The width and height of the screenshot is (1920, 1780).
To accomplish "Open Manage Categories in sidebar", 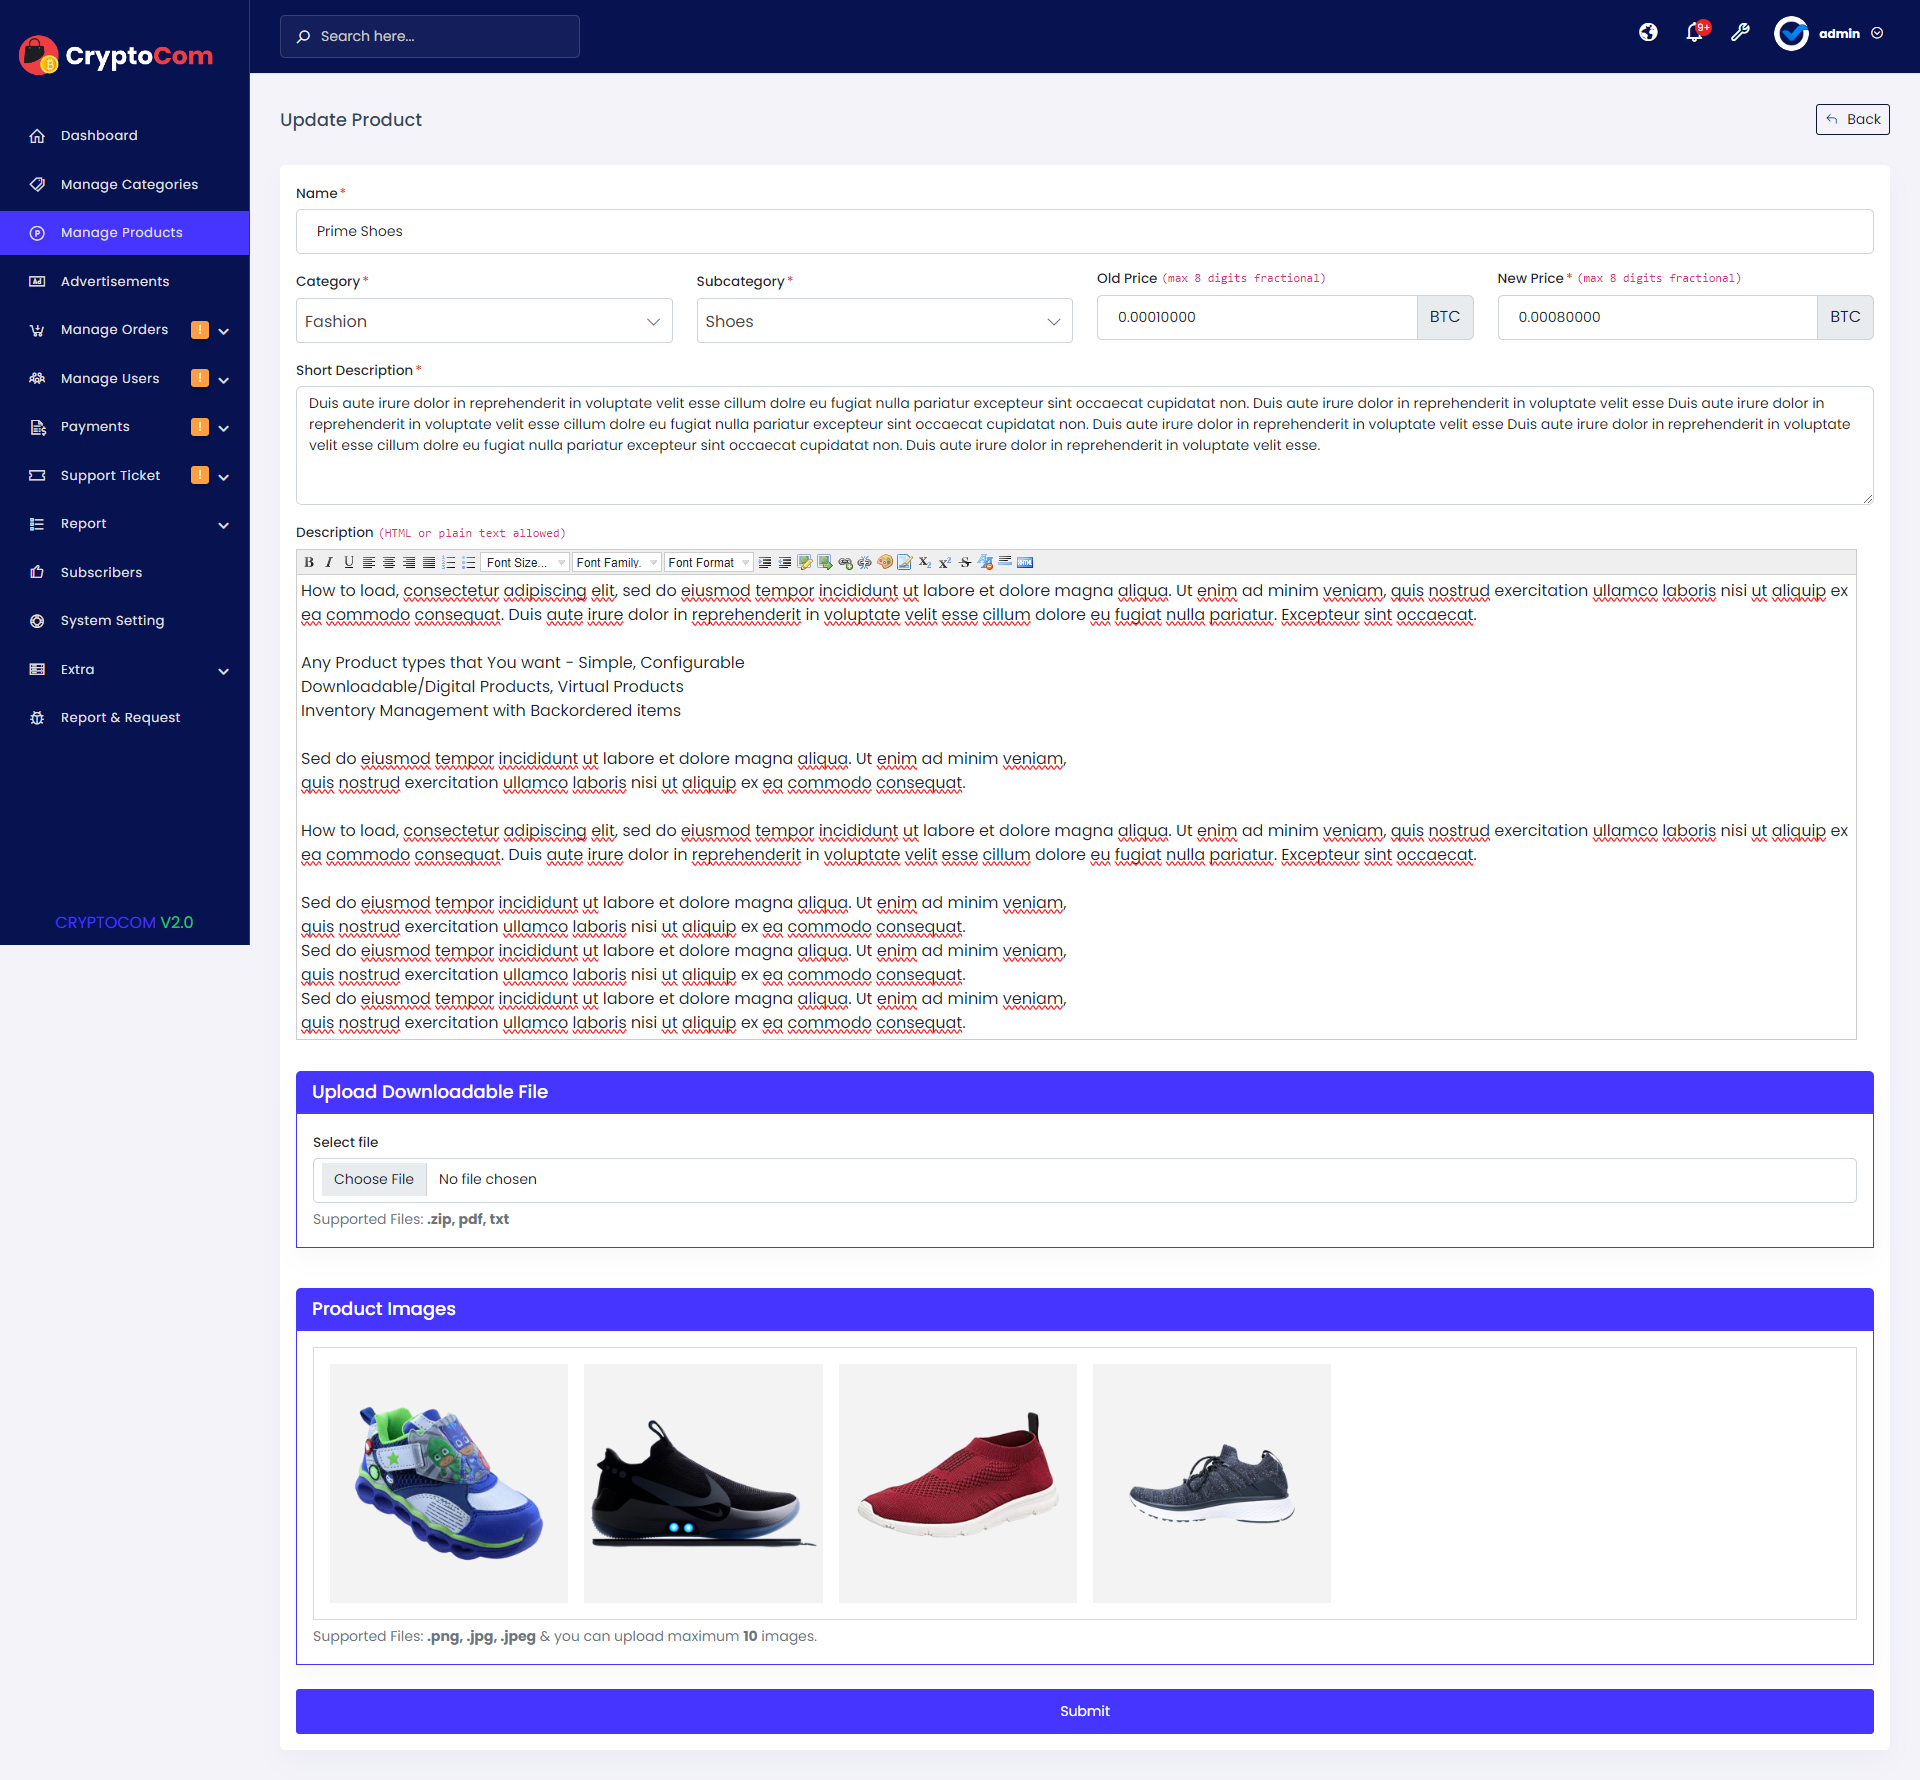I will pos(129,184).
